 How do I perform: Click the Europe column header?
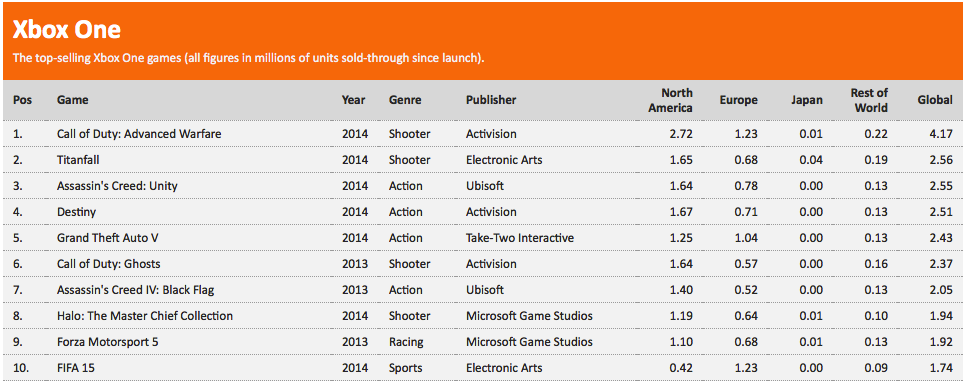[738, 100]
